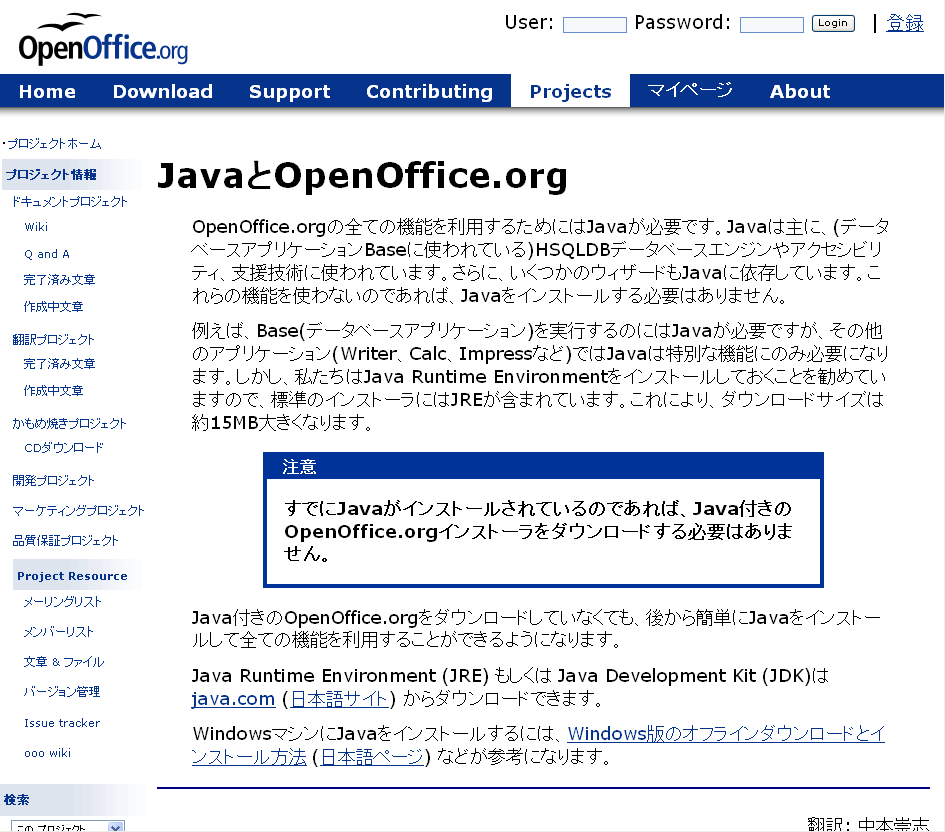Open the About tab
945x832 pixels.
tap(800, 92)
